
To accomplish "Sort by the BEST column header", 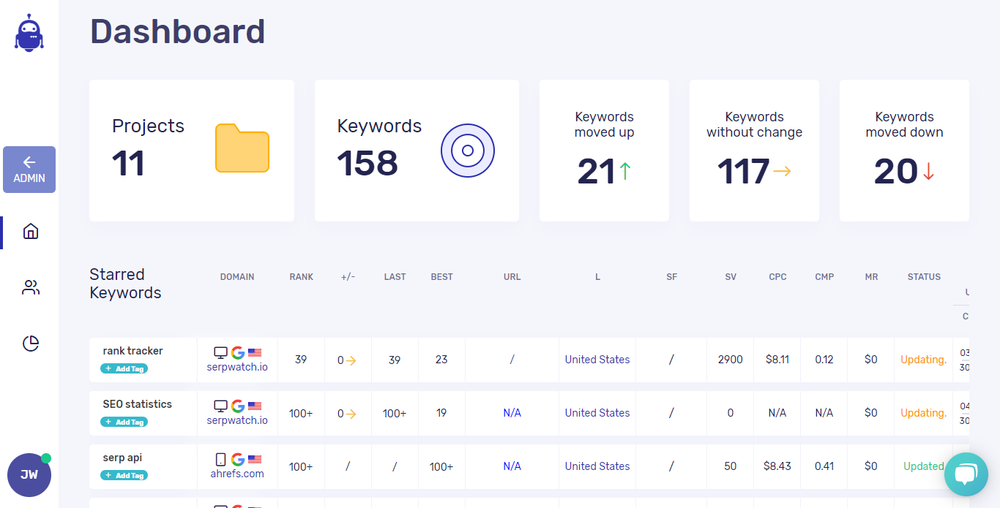I will pyautogui.click(x=442, y=277).
